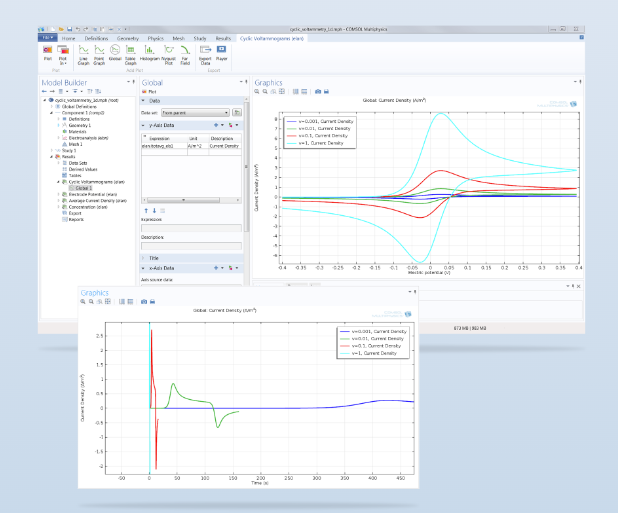Add a Far Field plot
The height and width of the screenshot is (513, 618).
185,55
